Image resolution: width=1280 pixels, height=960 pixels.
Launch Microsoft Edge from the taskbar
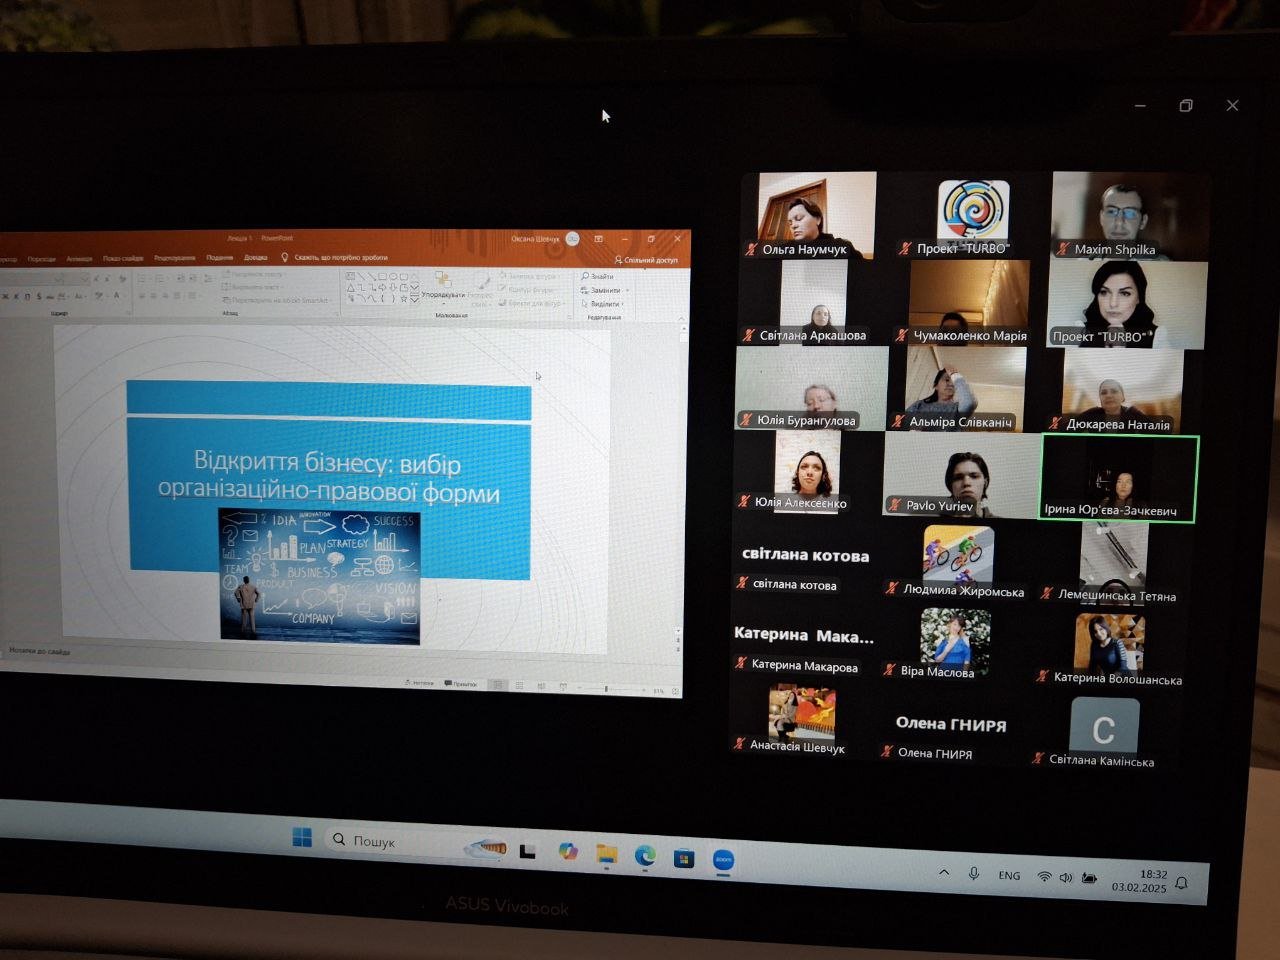pos(646,856)
